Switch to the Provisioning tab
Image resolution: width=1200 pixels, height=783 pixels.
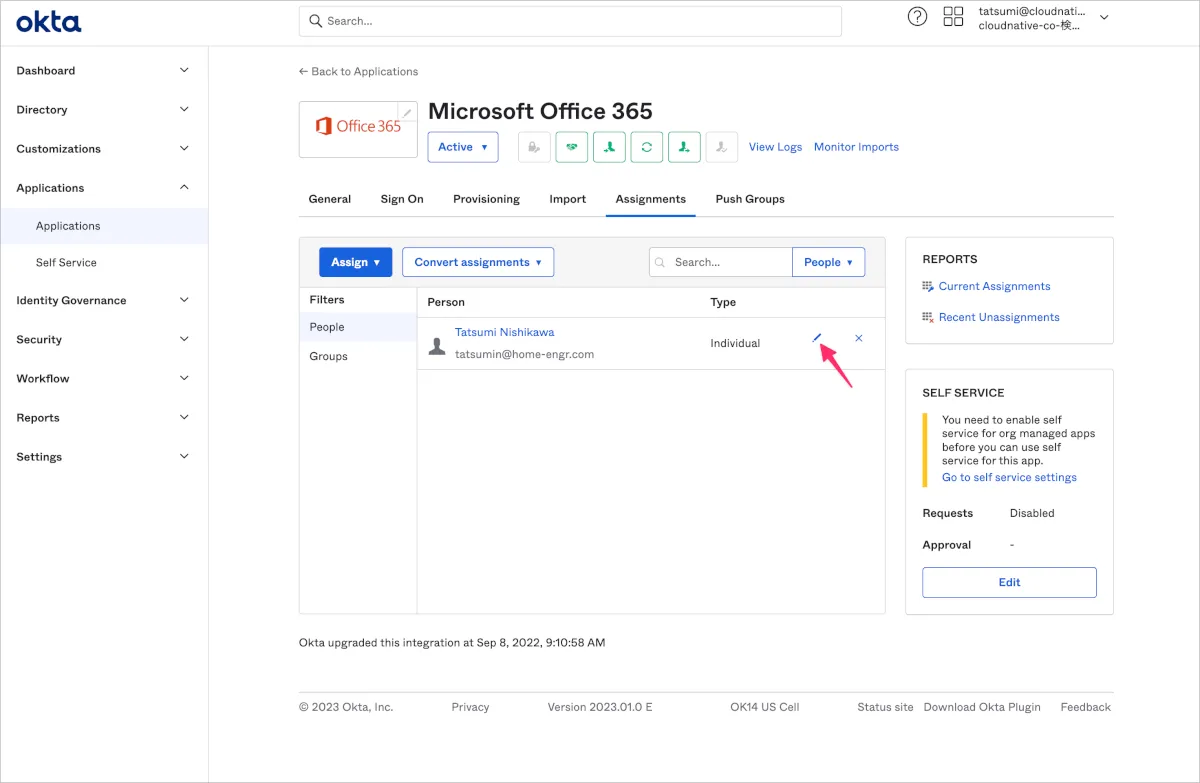click(486, 199)
